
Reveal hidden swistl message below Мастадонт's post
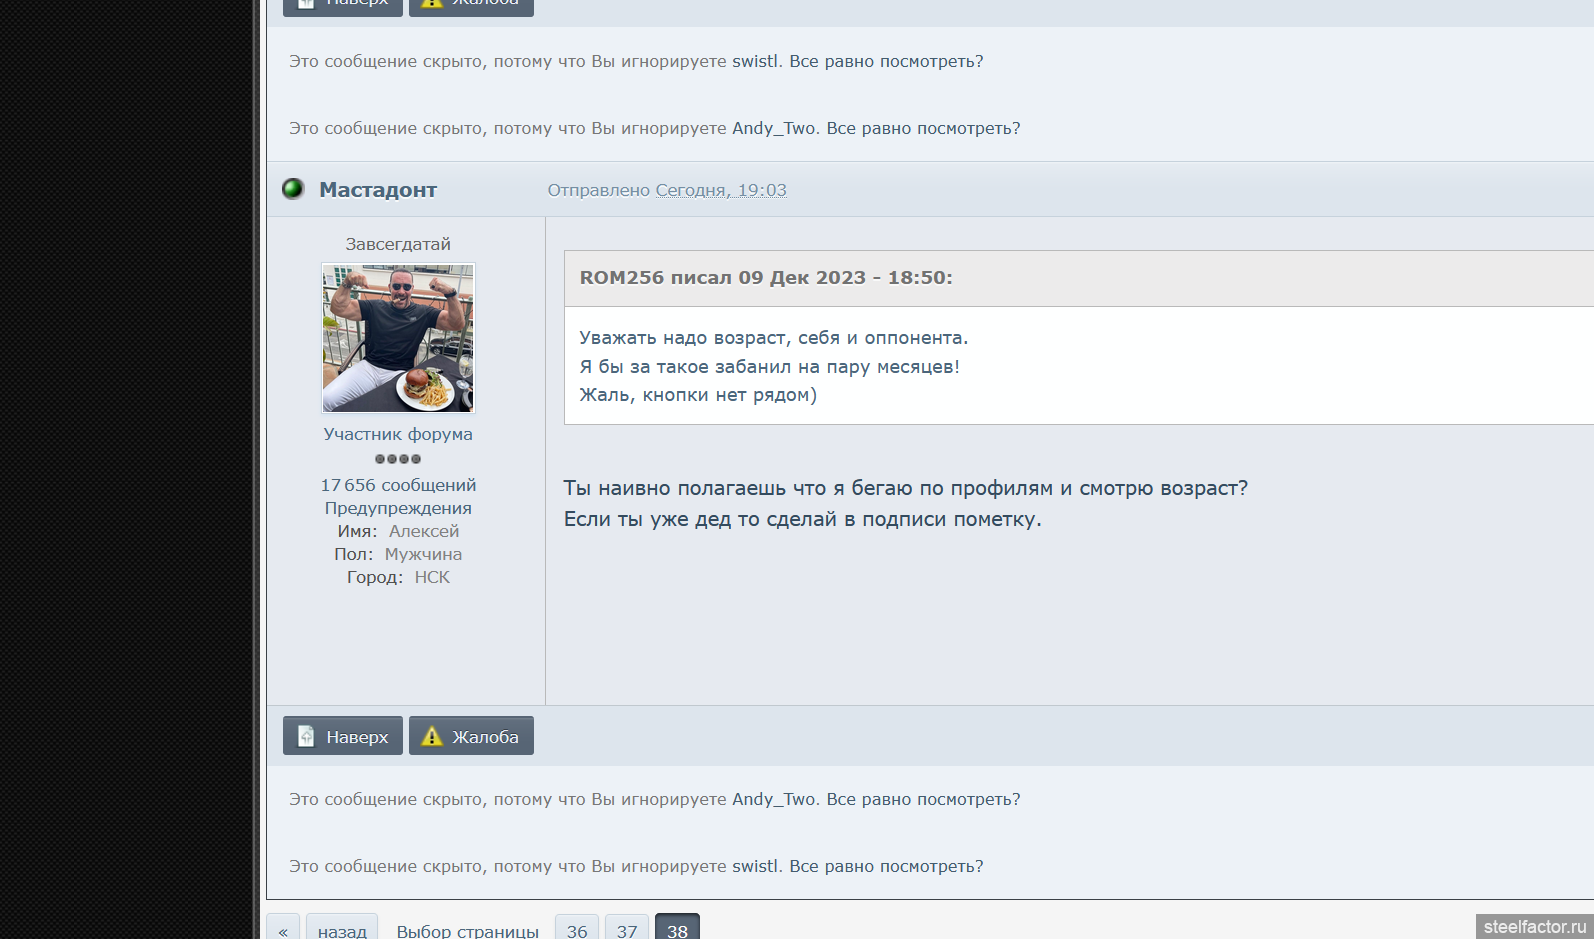click(886, 866)
